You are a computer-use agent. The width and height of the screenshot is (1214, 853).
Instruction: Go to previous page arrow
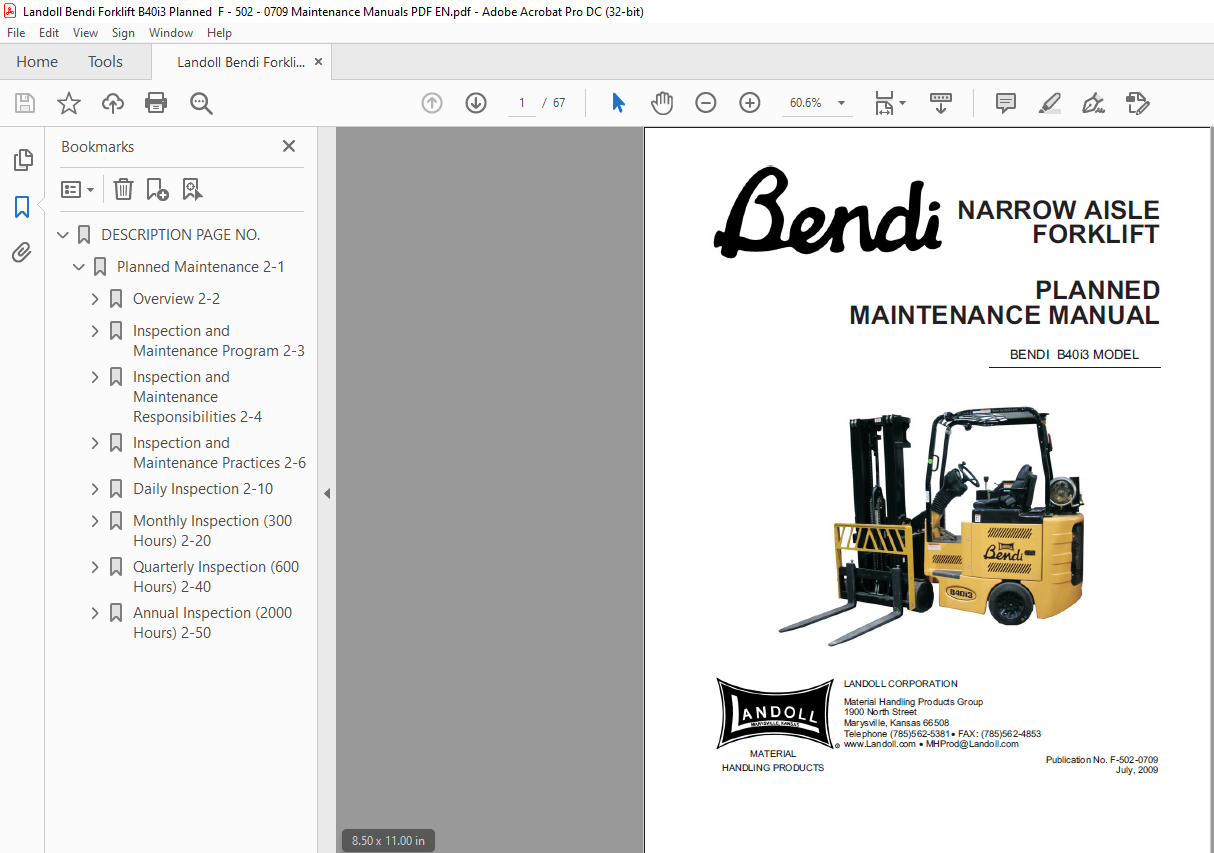(x=432, y=103)
